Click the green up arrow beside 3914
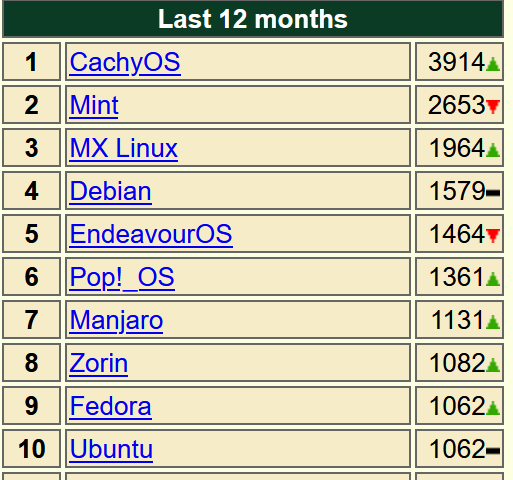Viewport: 513px width, 480px height. pyautogui.click(x=493, y=64)
